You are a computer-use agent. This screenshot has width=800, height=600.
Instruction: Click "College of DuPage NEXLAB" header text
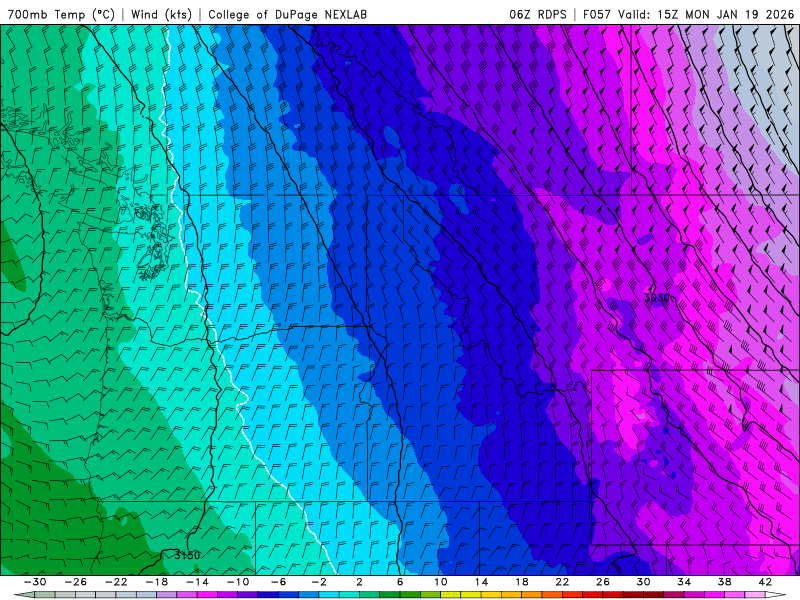pyautogui.click(x=287, y=14)
